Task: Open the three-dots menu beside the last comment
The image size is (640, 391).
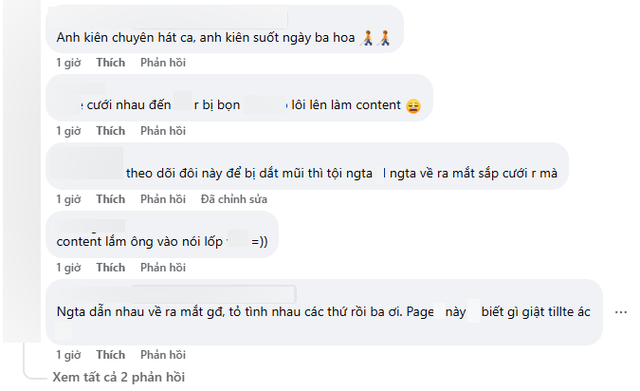Action: click(x=620, y=312)
